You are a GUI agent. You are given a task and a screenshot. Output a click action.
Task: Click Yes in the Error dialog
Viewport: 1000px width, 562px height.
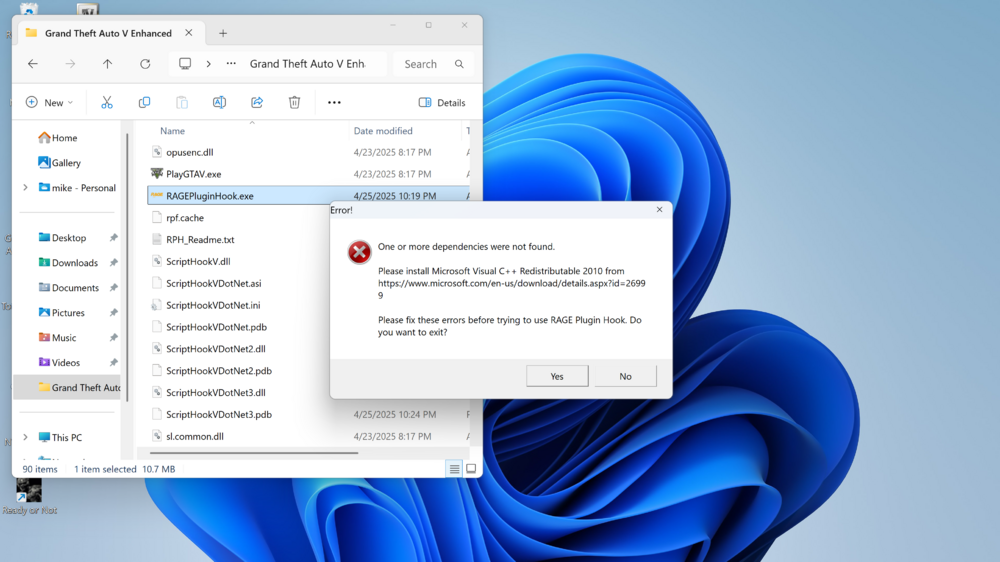(x=557, y=376)
